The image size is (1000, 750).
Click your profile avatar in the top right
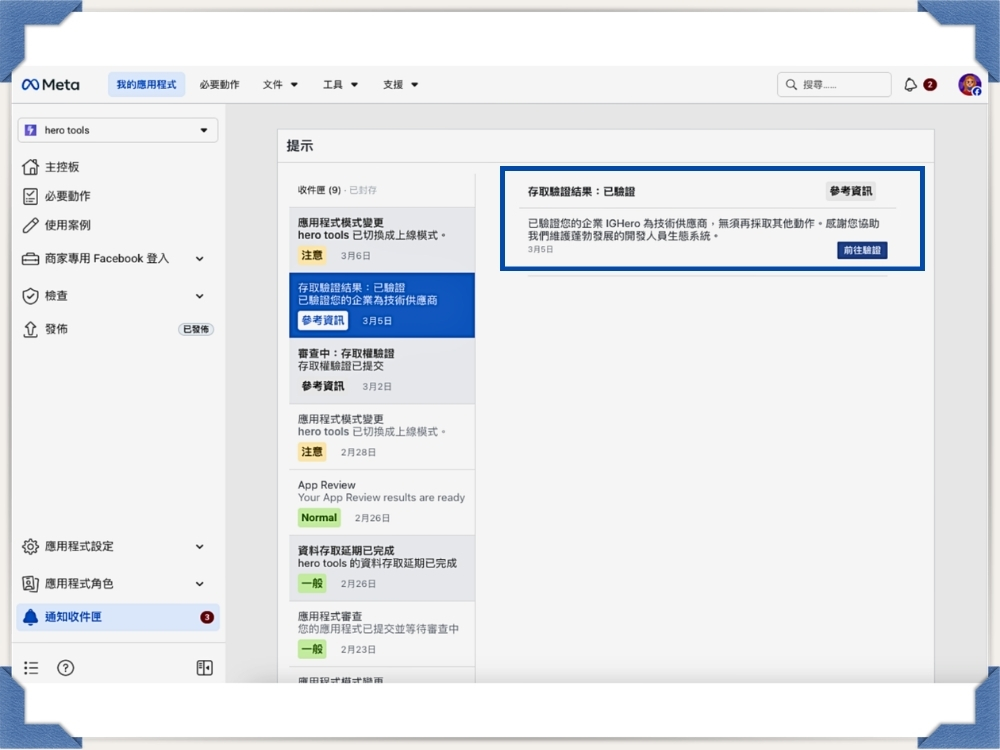tap(968, 84)
